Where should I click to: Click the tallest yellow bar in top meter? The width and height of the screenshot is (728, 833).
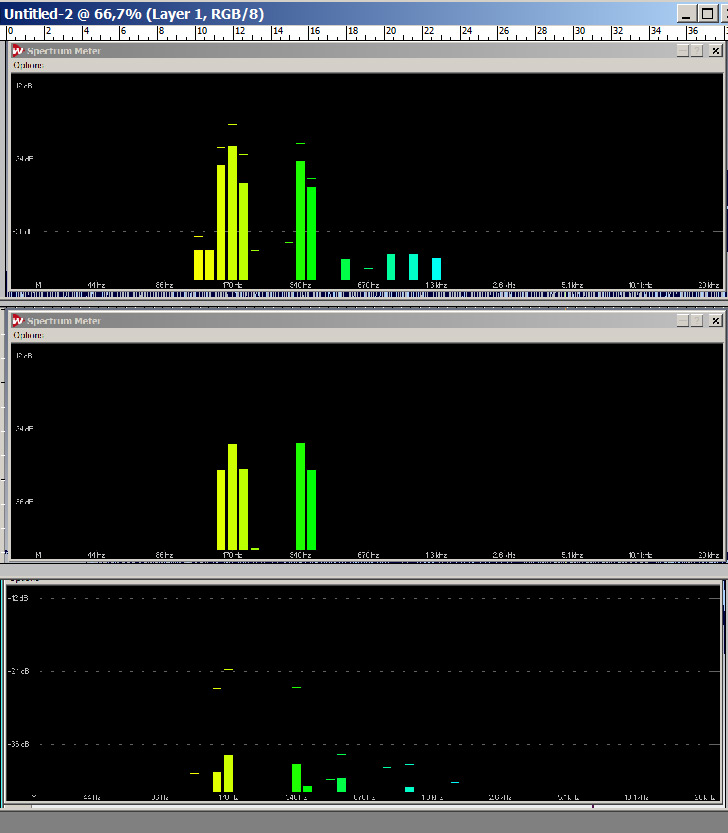point(232,213)
